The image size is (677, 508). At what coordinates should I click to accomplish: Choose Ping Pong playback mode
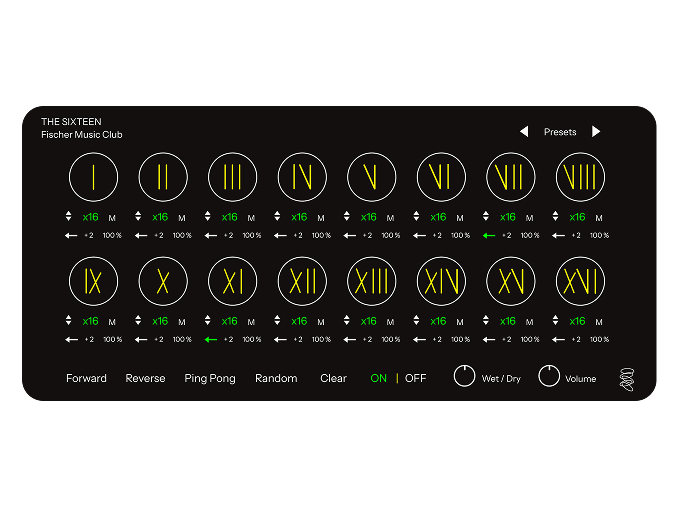point(210,379)
